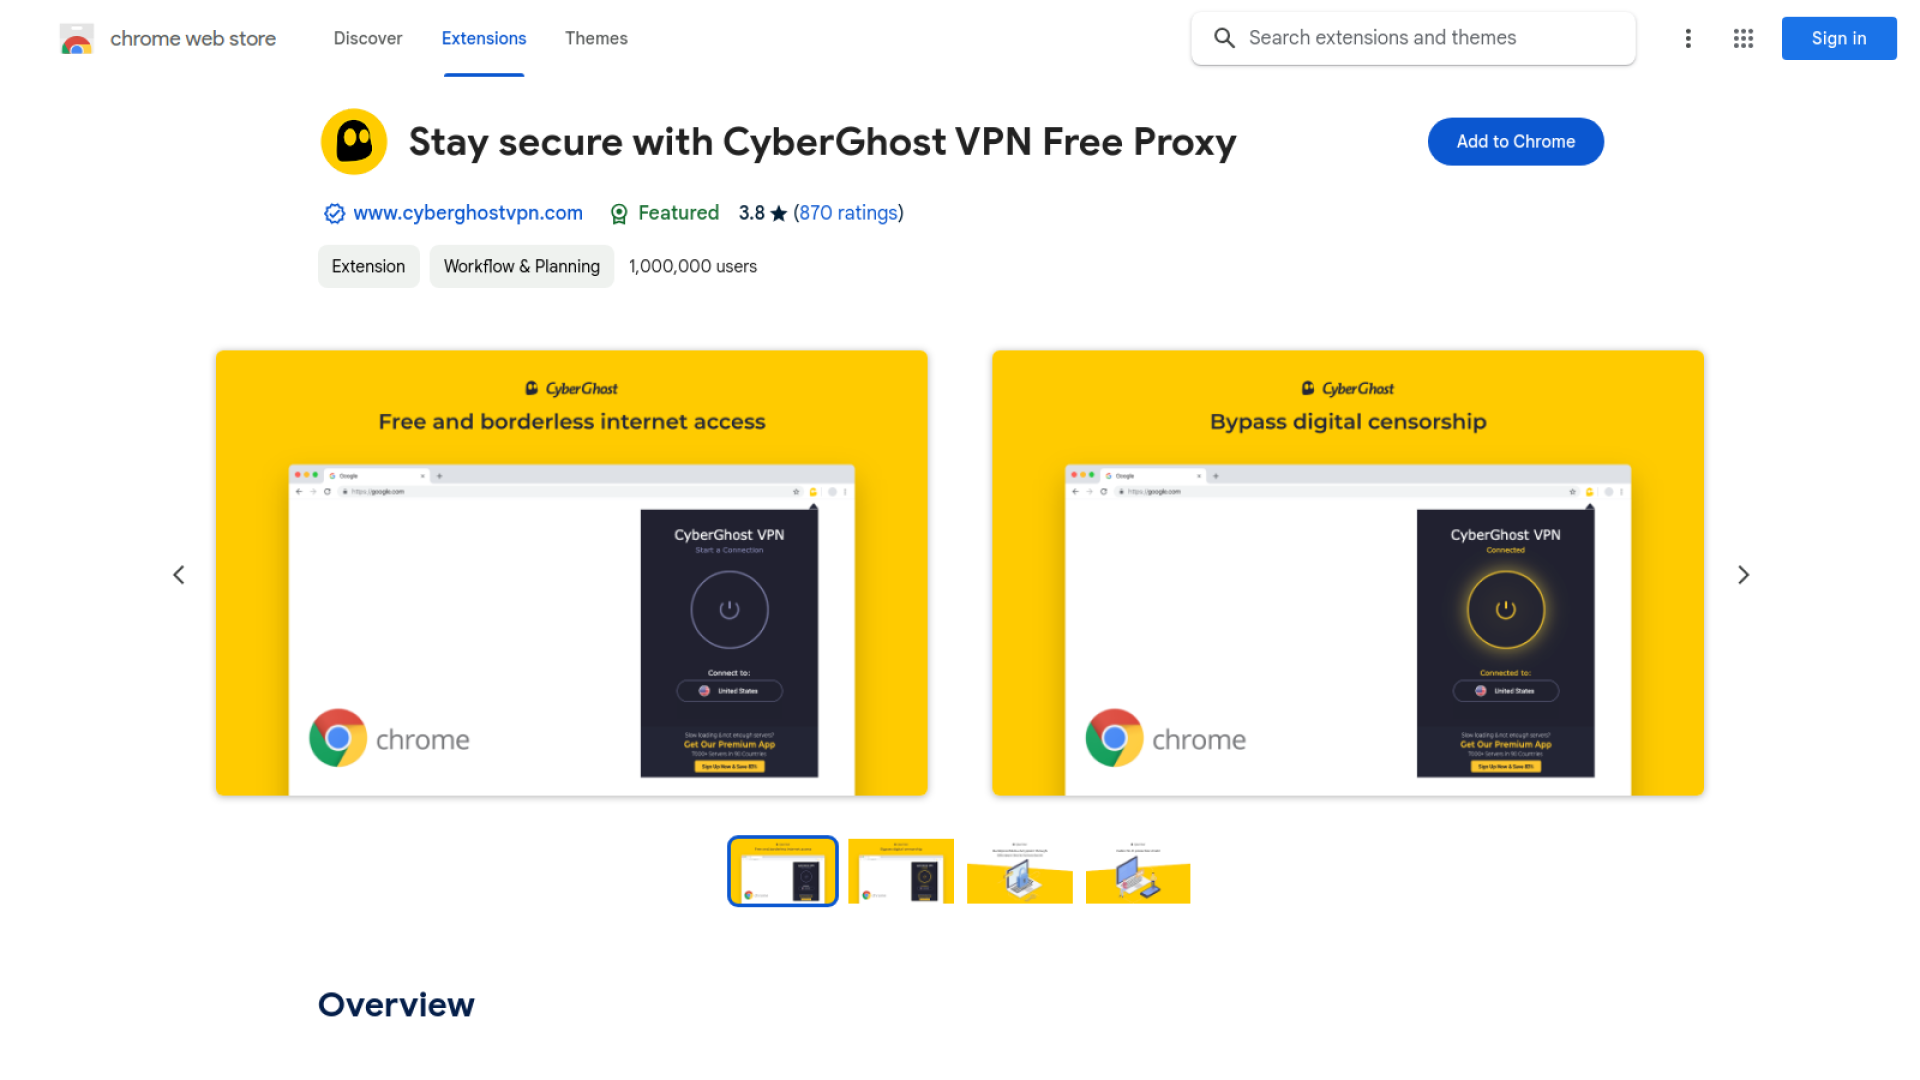The width and height of the screenshot is (1920, 1080).
Task: Open www.cyberghostvpn.com website link
Action: (x=467, y=213)
